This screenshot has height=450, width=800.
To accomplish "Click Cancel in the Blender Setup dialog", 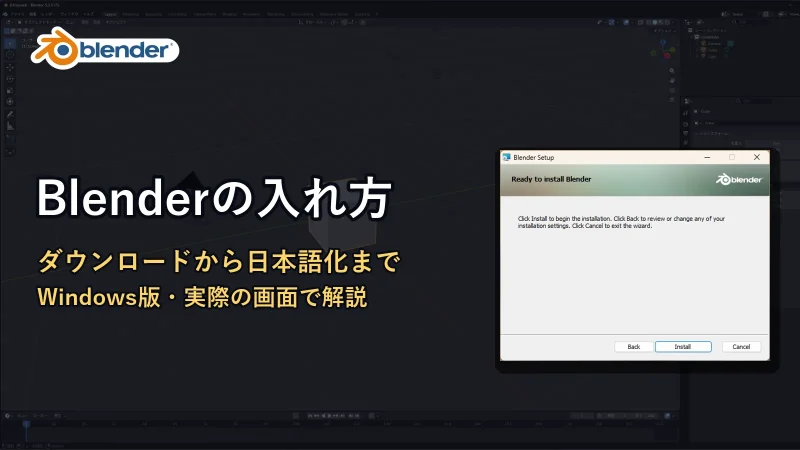I will coord(741,346).
